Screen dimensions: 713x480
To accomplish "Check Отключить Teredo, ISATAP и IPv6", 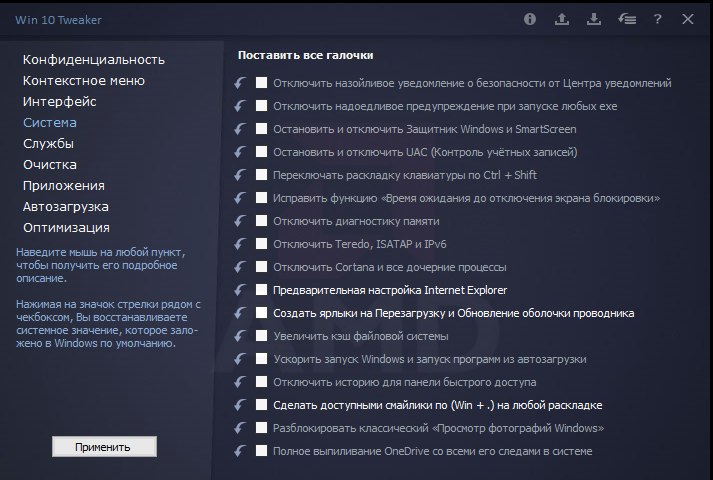I will coord(261,243).
